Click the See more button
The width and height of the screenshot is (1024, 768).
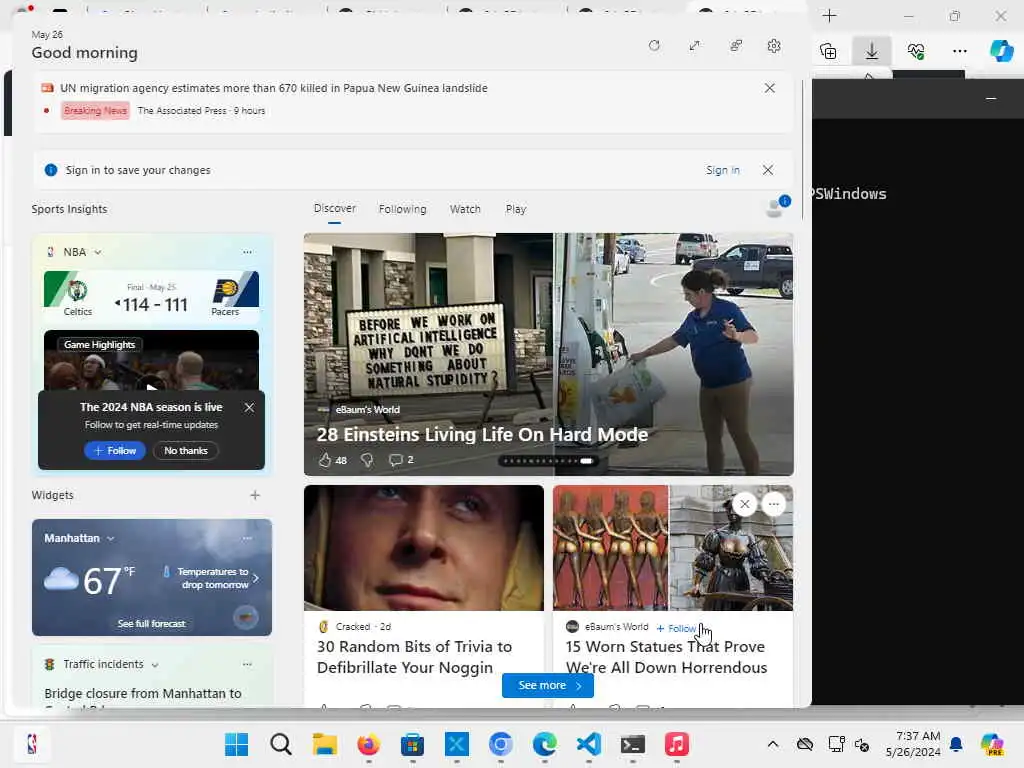[x=548, y=685]
